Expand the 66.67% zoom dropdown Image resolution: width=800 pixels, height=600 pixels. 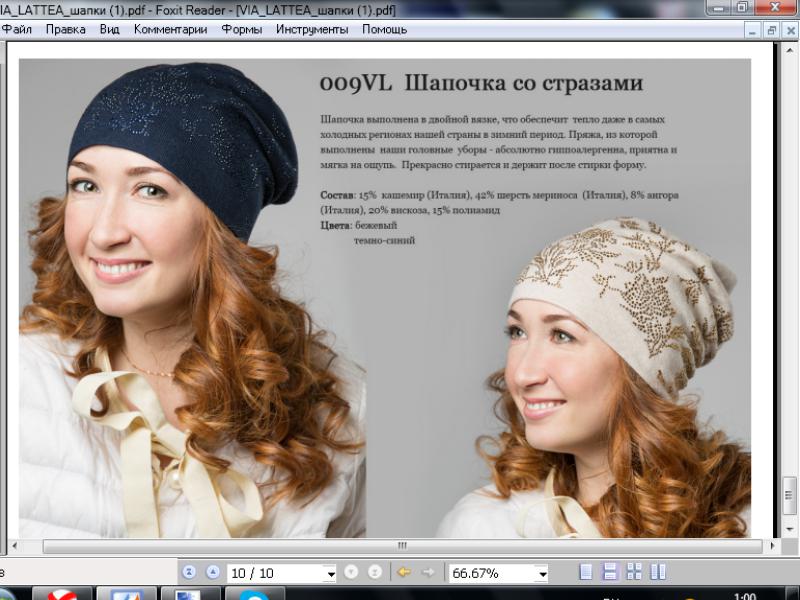[x=541, y=574]
